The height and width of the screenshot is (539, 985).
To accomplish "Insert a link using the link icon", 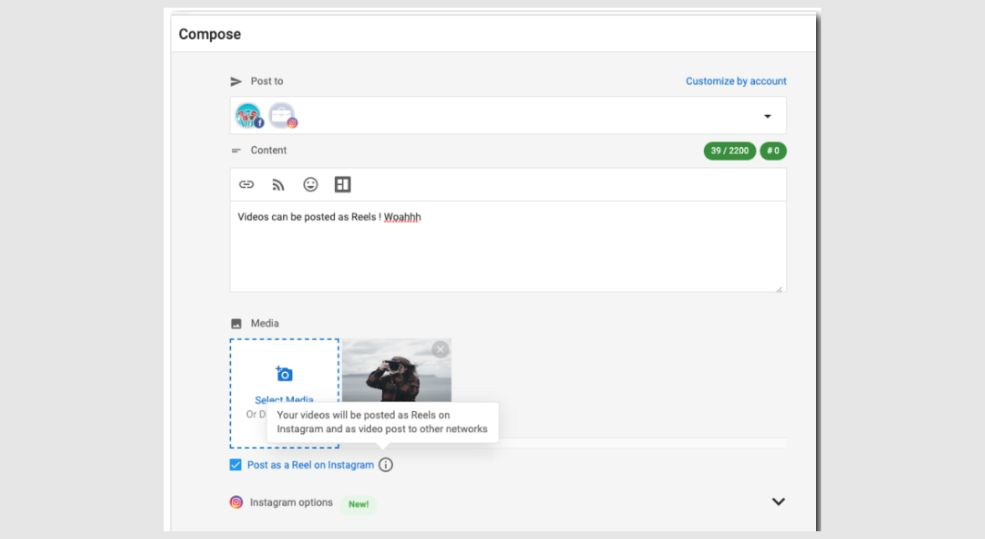I will [x=246, y=185].
